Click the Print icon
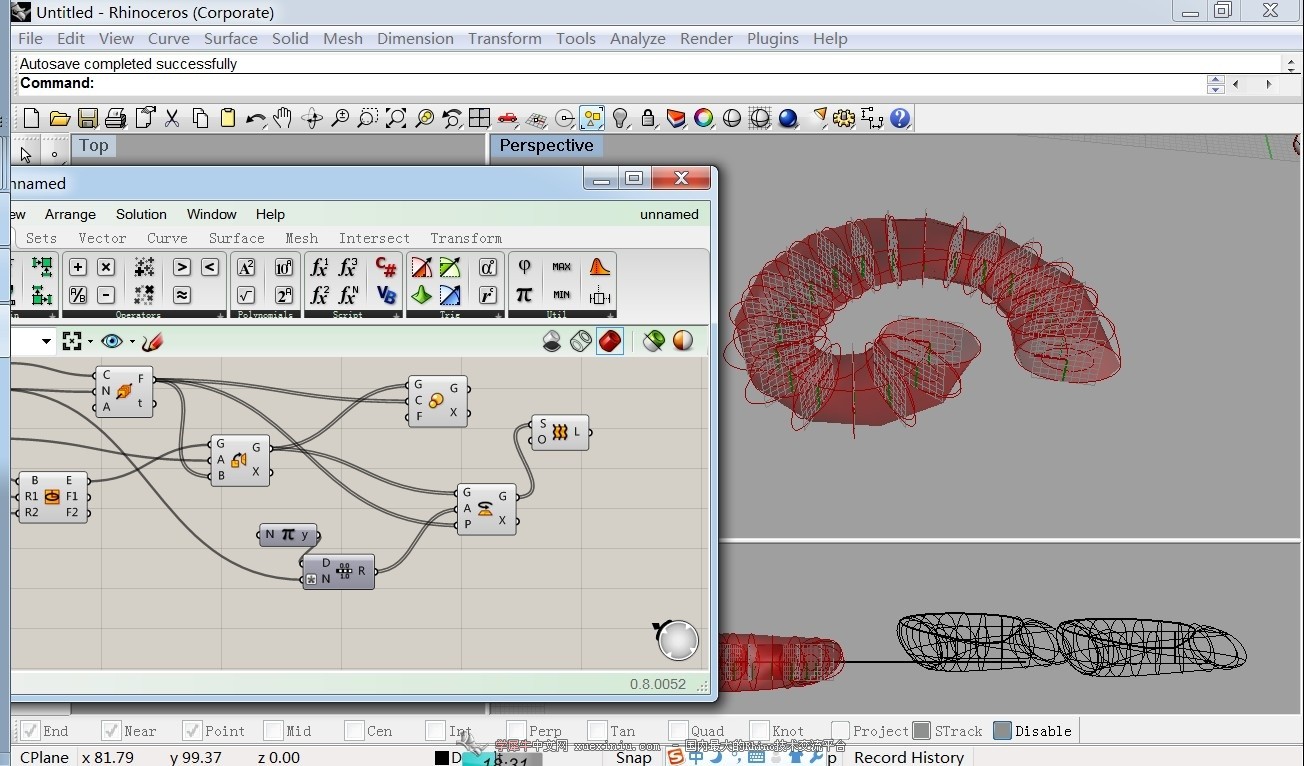This screenshot has width=1304, height=766. (x=115, y=118)
